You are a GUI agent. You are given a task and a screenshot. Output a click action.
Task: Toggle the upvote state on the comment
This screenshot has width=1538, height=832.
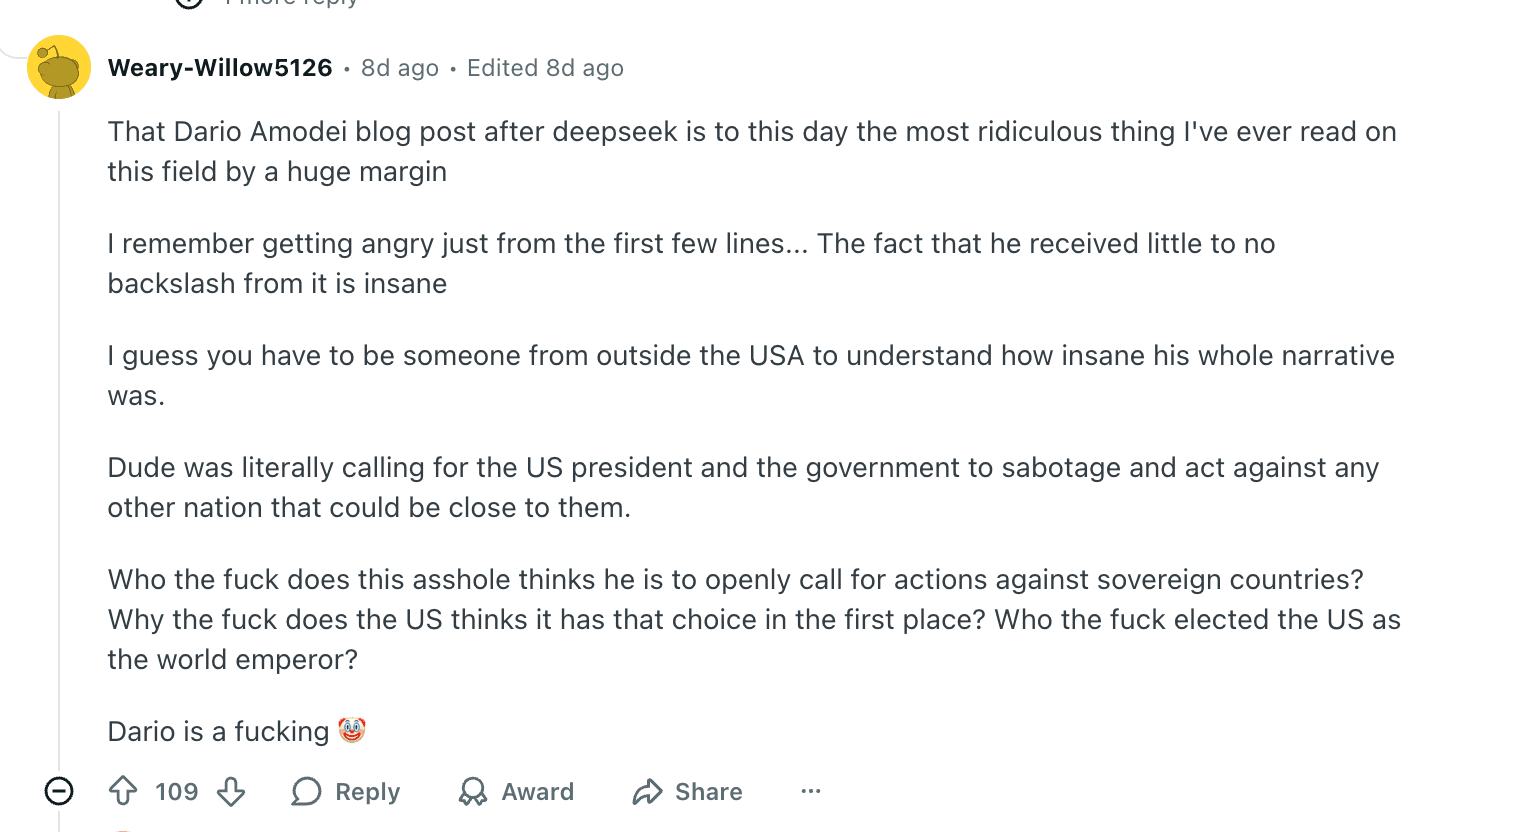click(x=122, y=791)
